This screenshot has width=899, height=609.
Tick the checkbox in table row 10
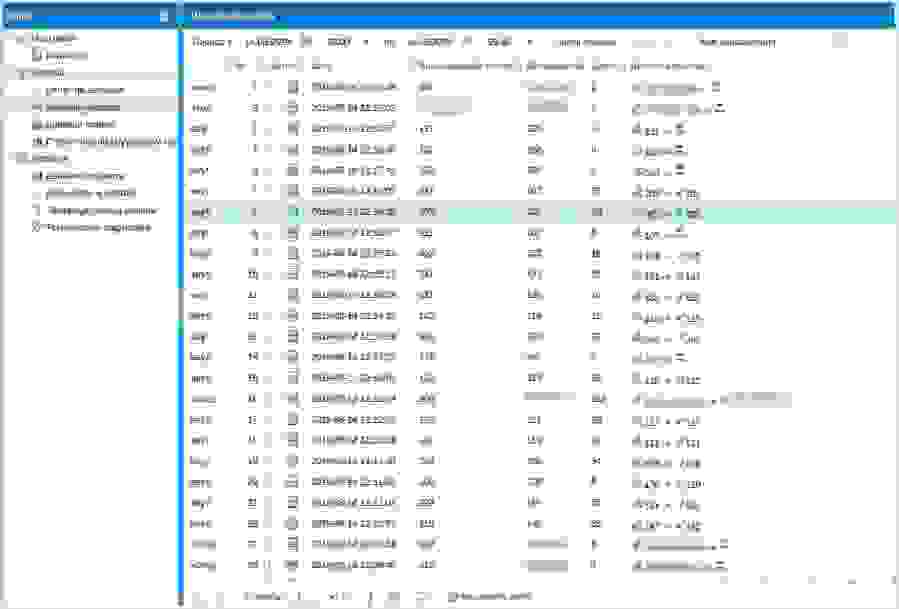coord(270,275)
